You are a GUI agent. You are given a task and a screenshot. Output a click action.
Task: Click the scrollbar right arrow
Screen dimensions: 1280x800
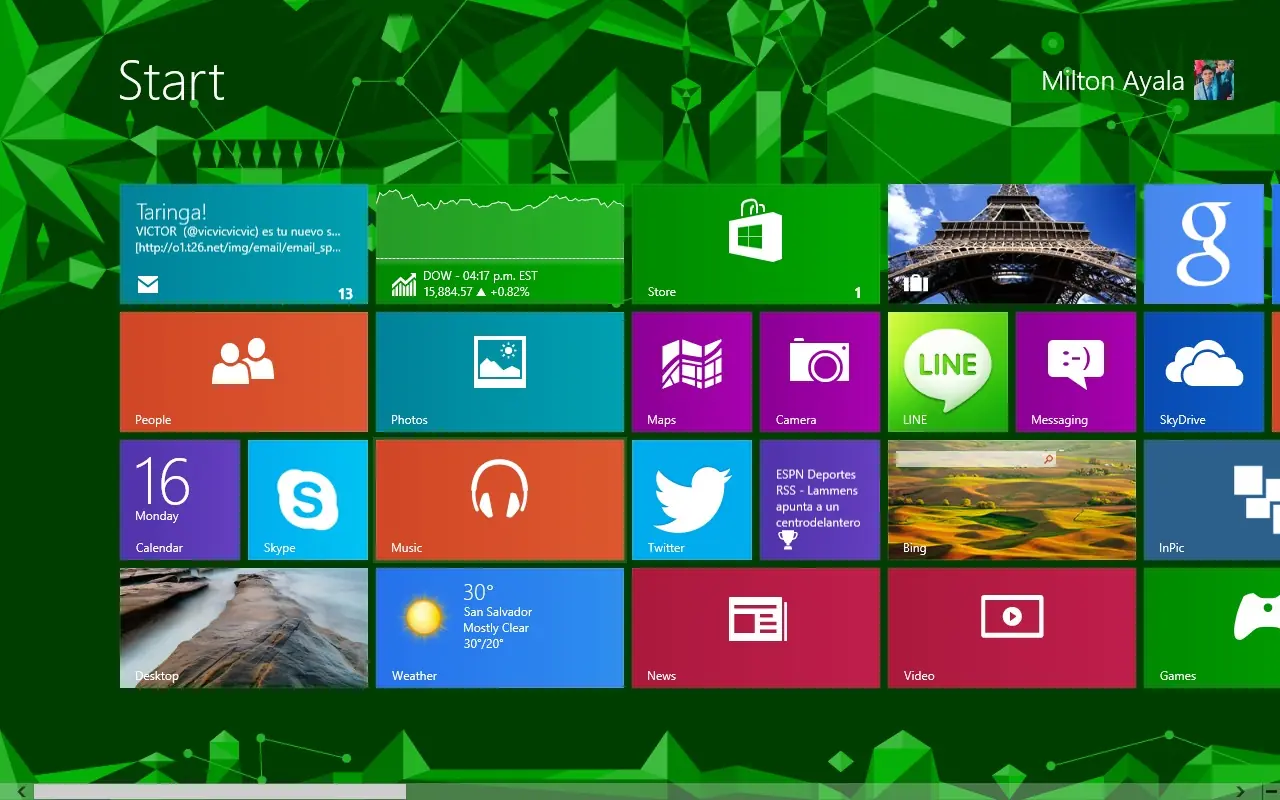pos(1241,792)
